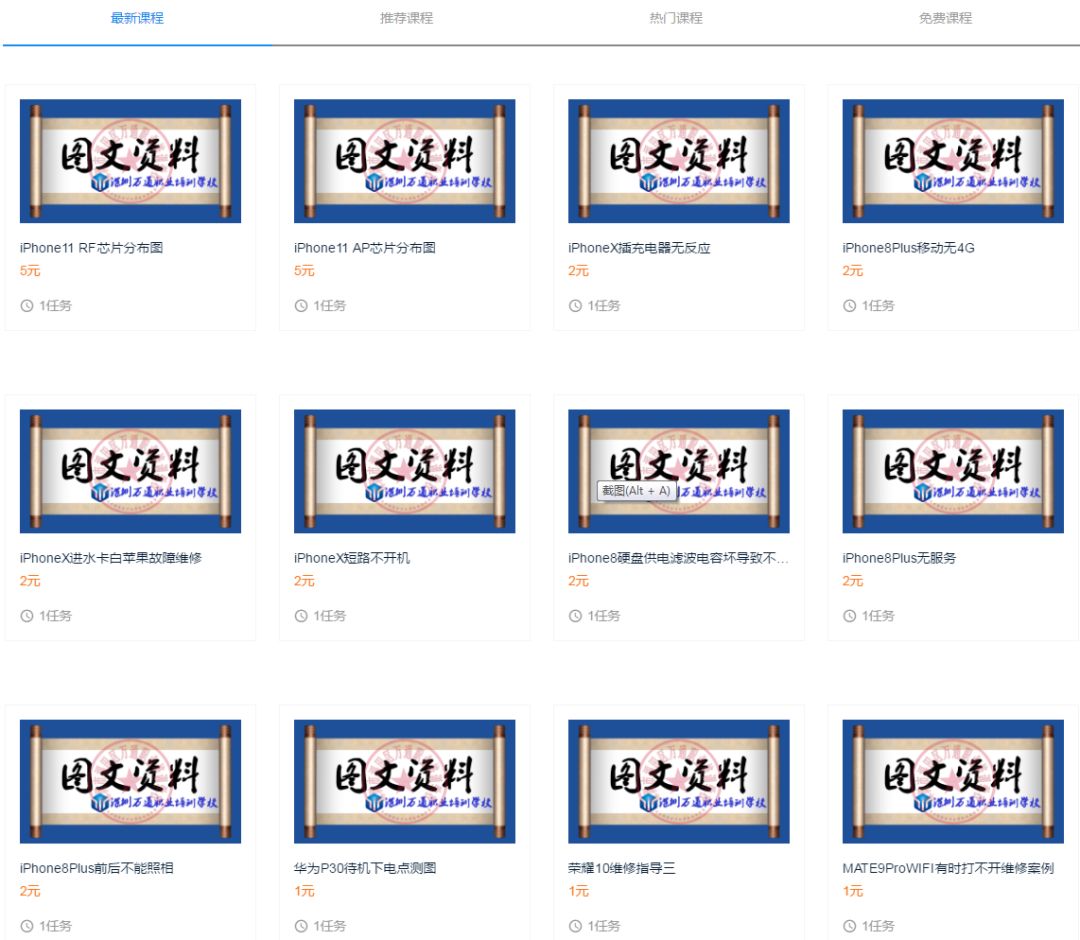The height and width of the screenshot is (940, 1080).
Task: Click the clock icon under iPhoneX短路不开机
Action: (x=301, y=616)
